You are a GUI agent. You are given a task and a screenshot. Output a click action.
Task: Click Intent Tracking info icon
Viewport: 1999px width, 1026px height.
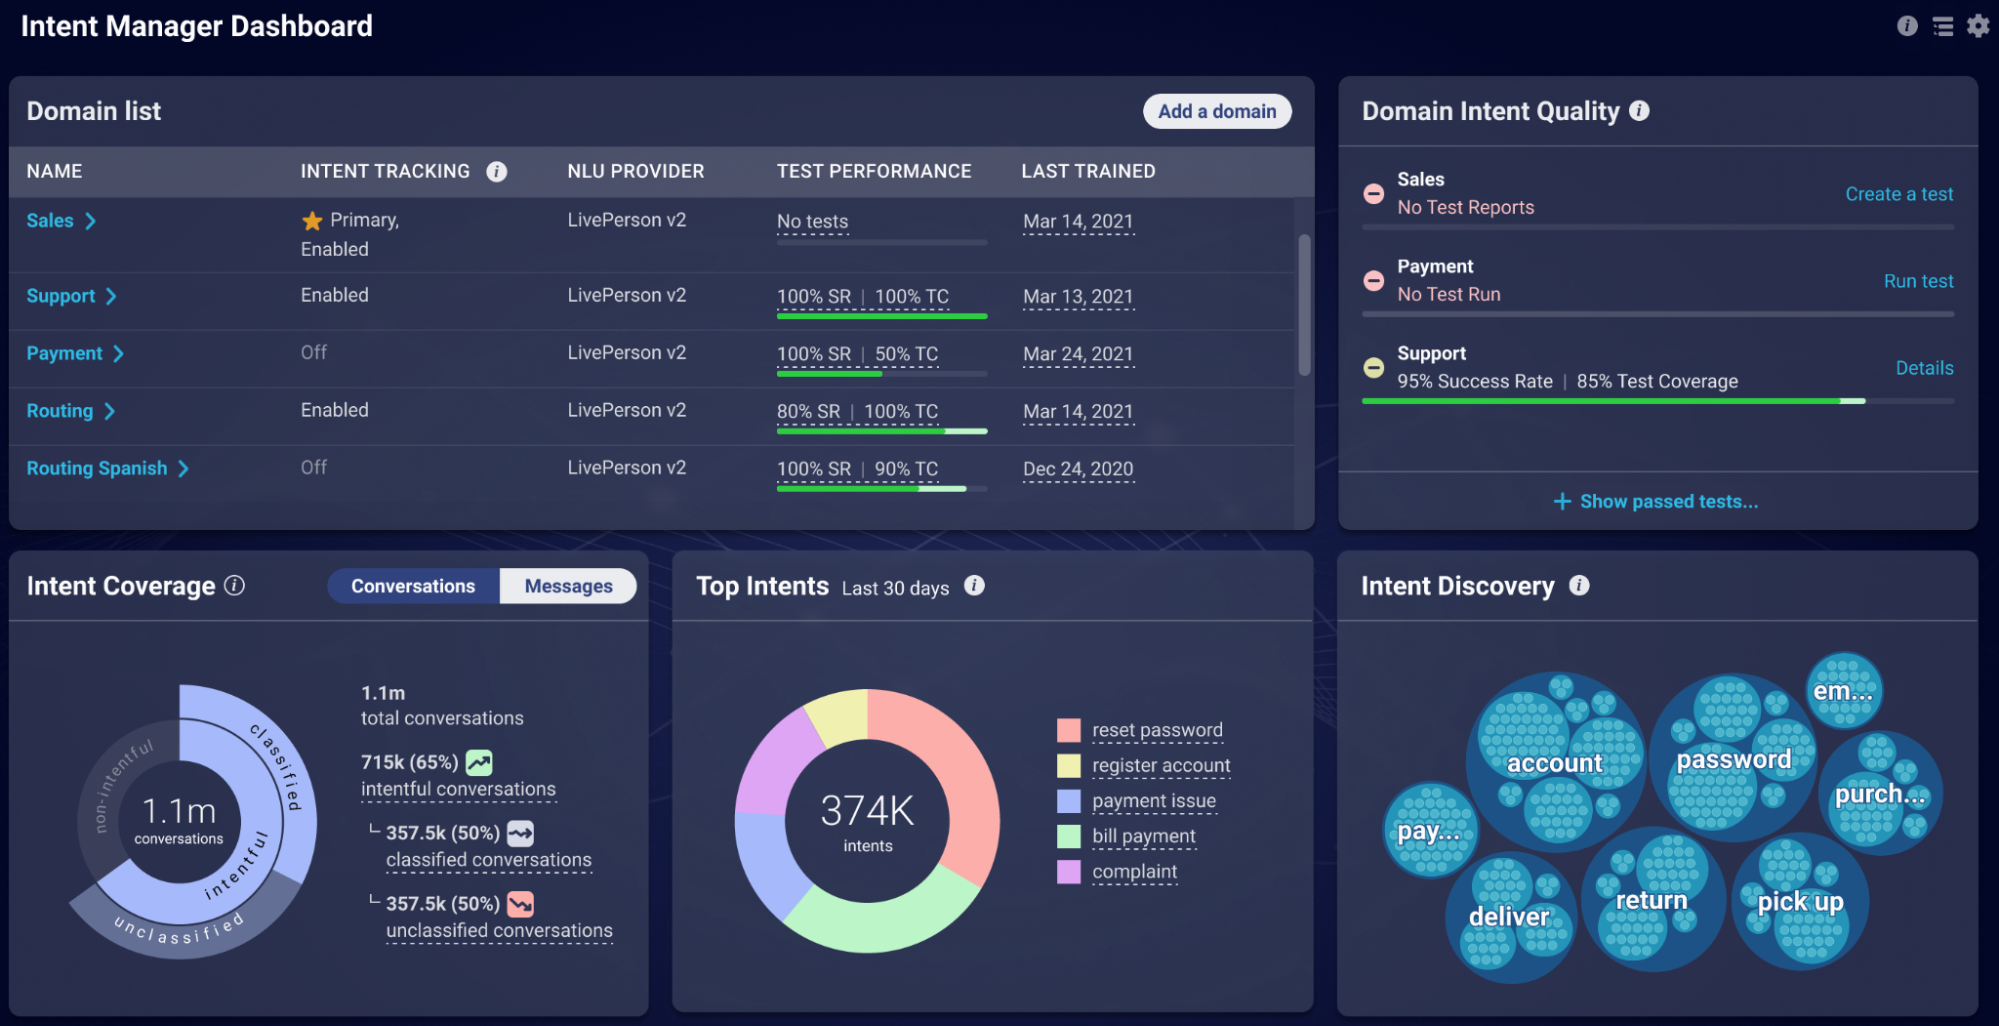[496, 172]
